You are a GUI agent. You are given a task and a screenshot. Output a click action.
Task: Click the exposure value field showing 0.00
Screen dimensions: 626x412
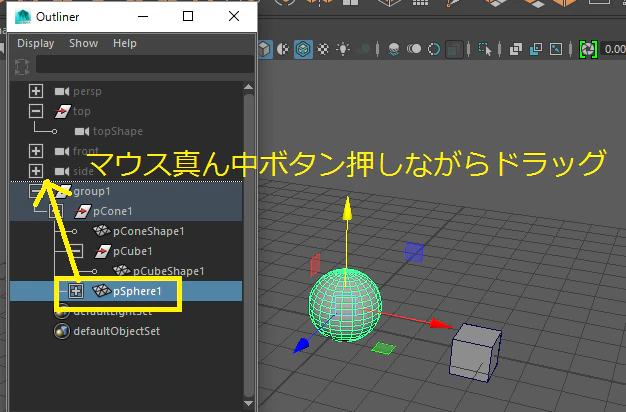(x=613, y=49)
